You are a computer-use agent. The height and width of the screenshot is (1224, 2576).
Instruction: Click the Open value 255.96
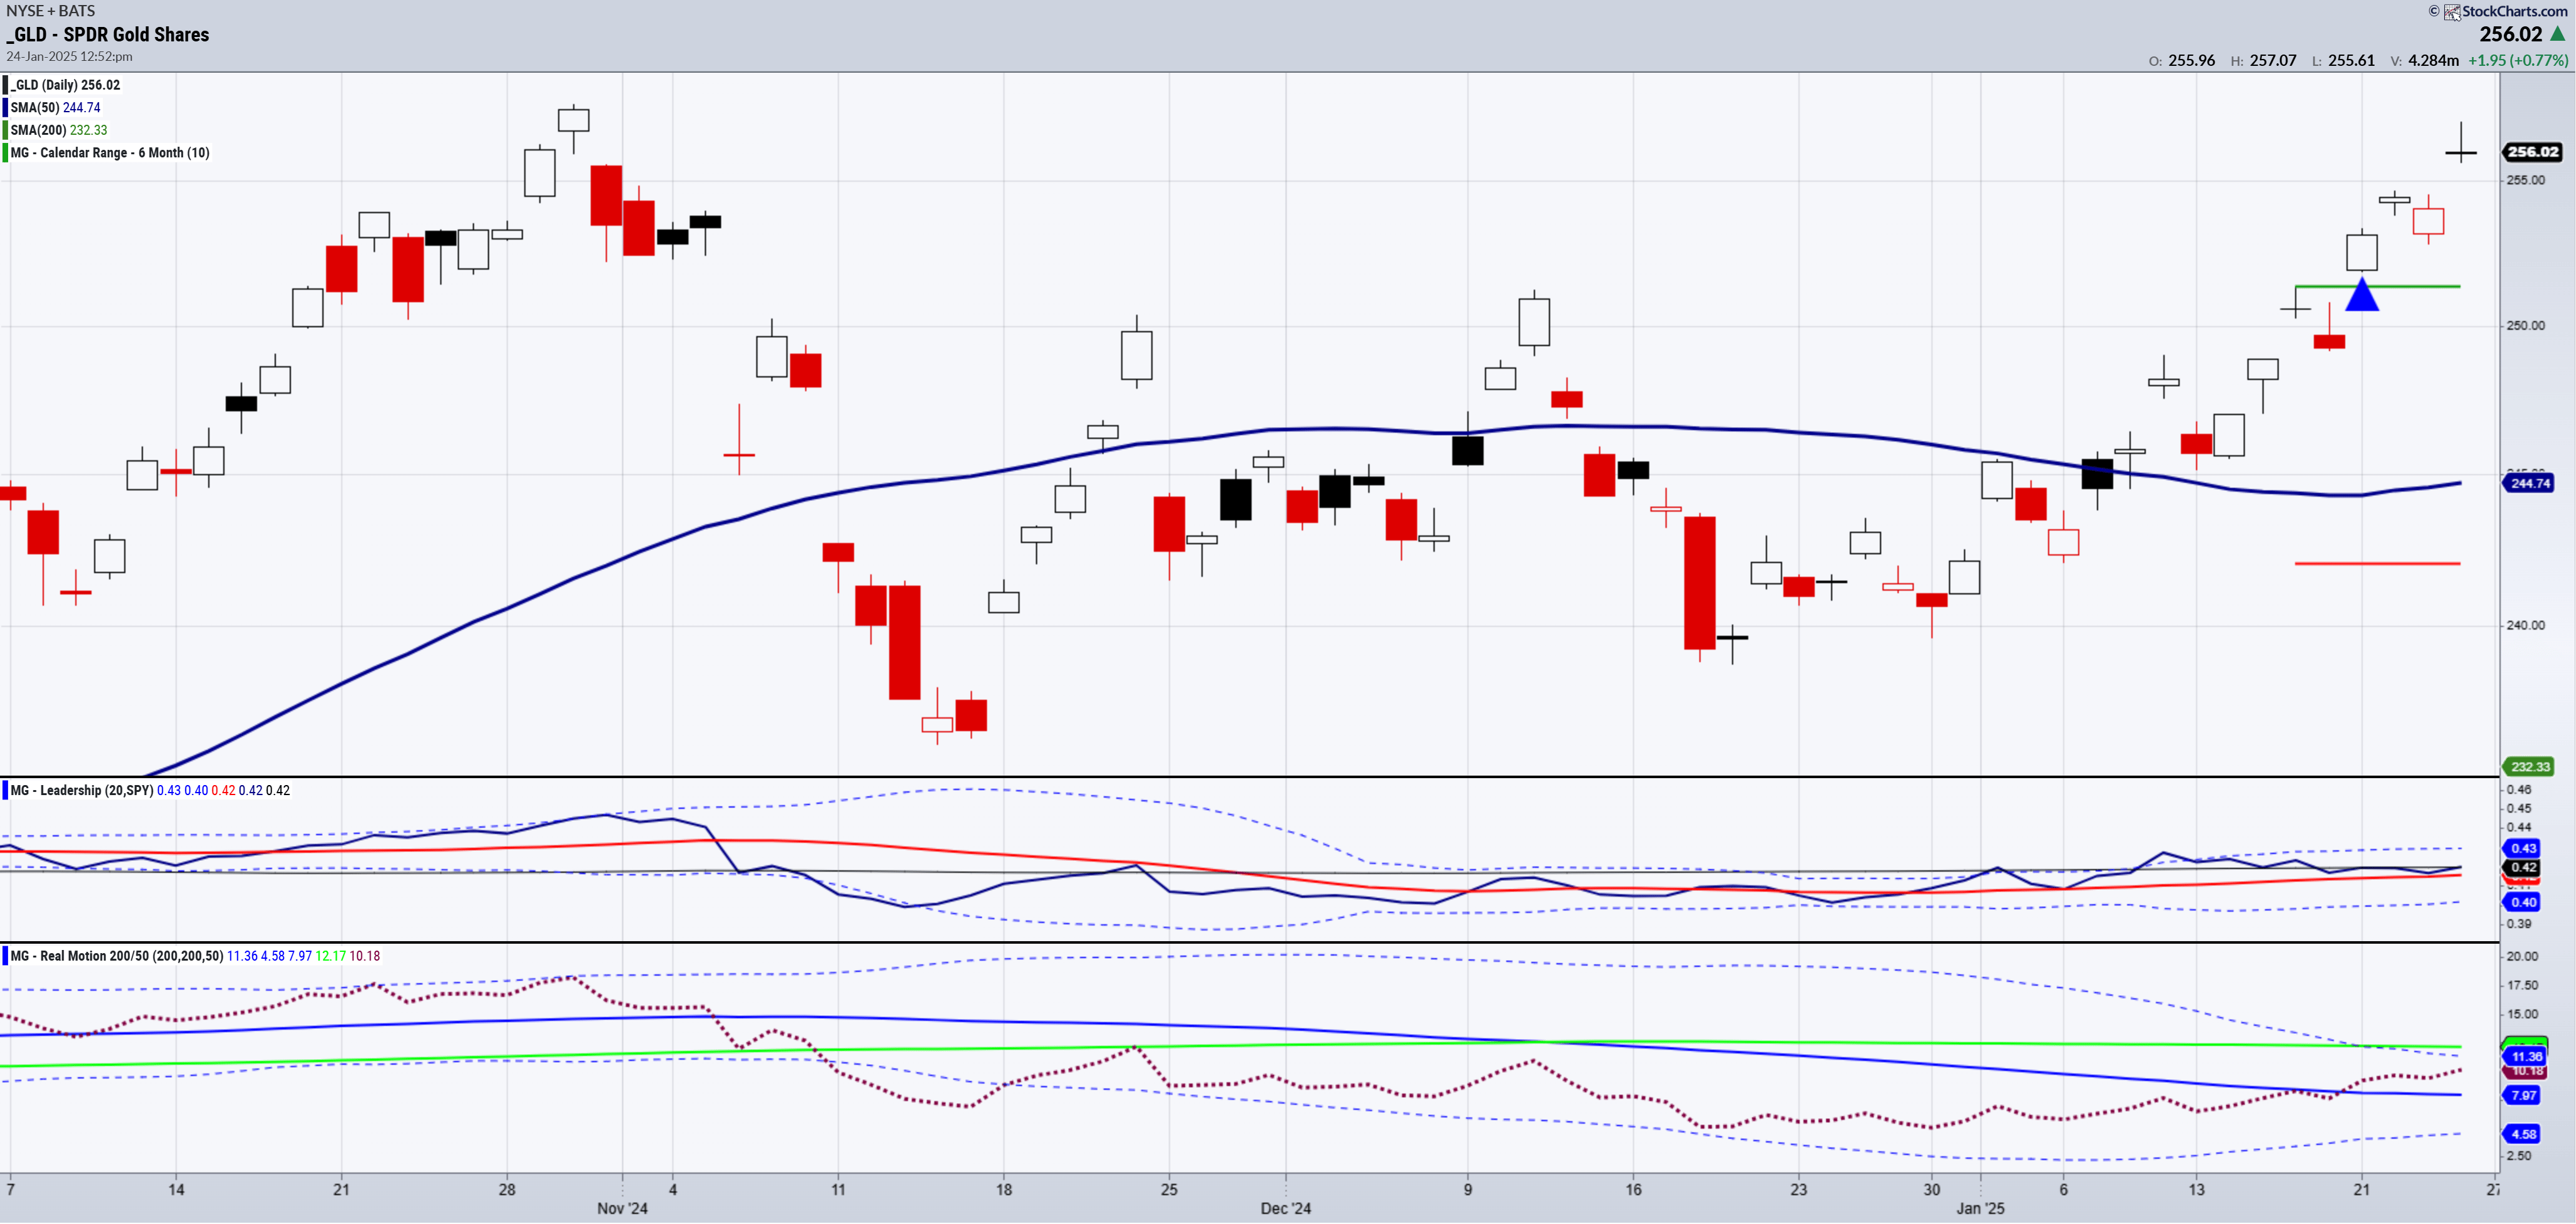point(2191,60)
